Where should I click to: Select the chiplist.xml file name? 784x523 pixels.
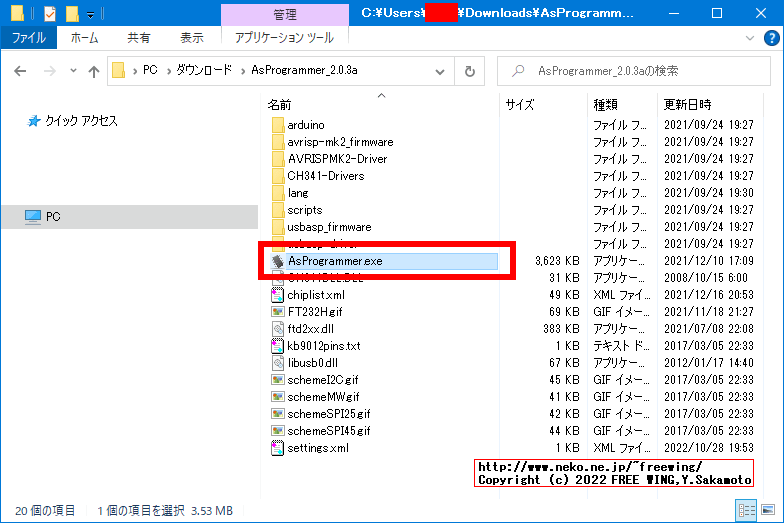[x=316, y=295]
